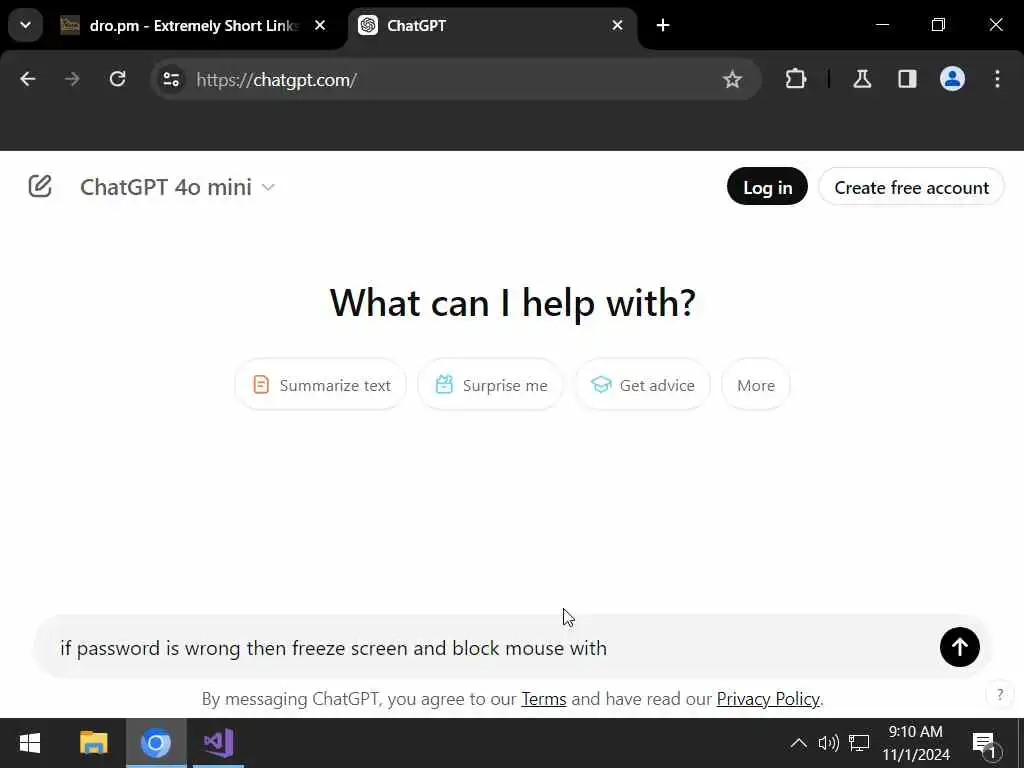Viewport: 1024px width, 768px height.
Task: Open the Chrome three-dot menu
Action: tap(997, 79)
